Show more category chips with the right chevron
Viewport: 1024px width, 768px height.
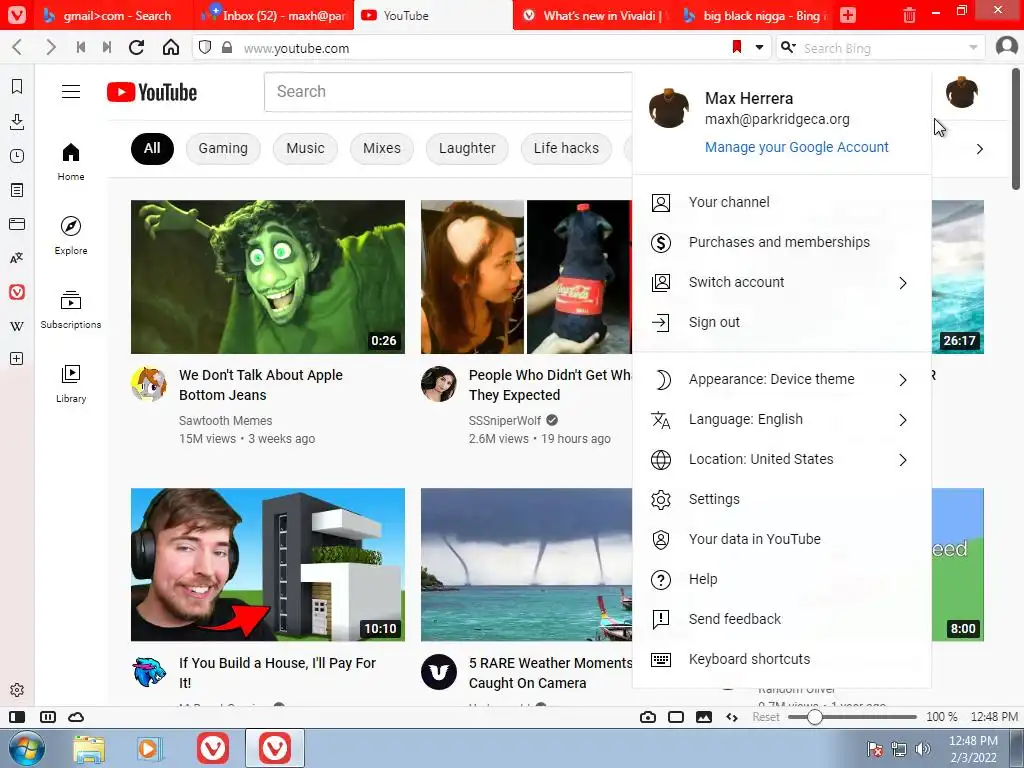point(980,149)
